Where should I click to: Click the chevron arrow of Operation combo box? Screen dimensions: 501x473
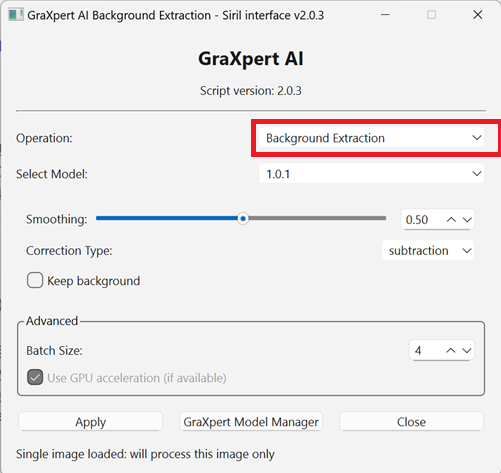[x=477, y=138]
